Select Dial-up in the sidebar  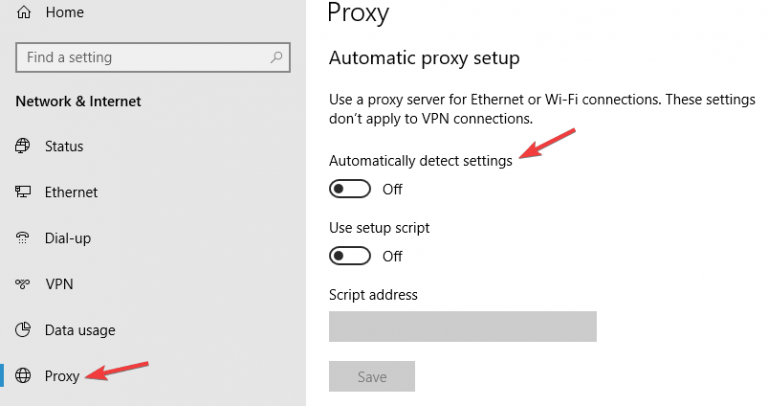click(68, 238)
